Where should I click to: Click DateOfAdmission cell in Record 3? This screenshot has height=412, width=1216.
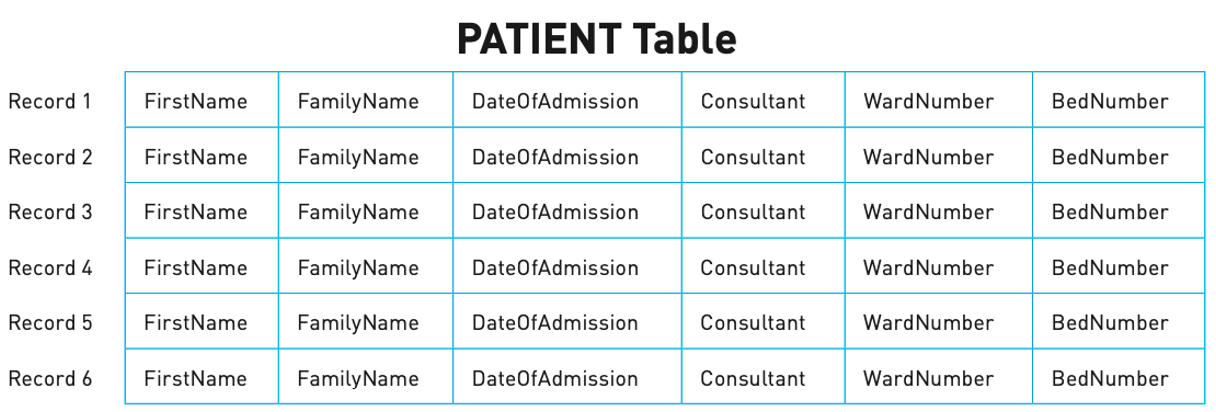568,210
